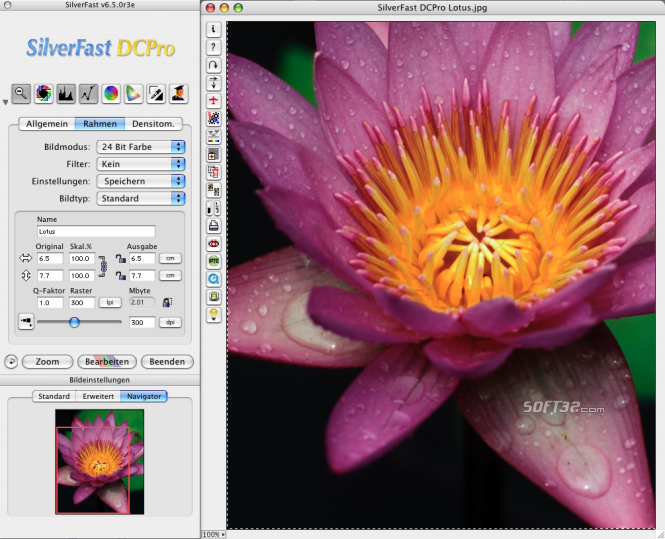Click the light bulb icon in vertical toolbar

[214, 315]
